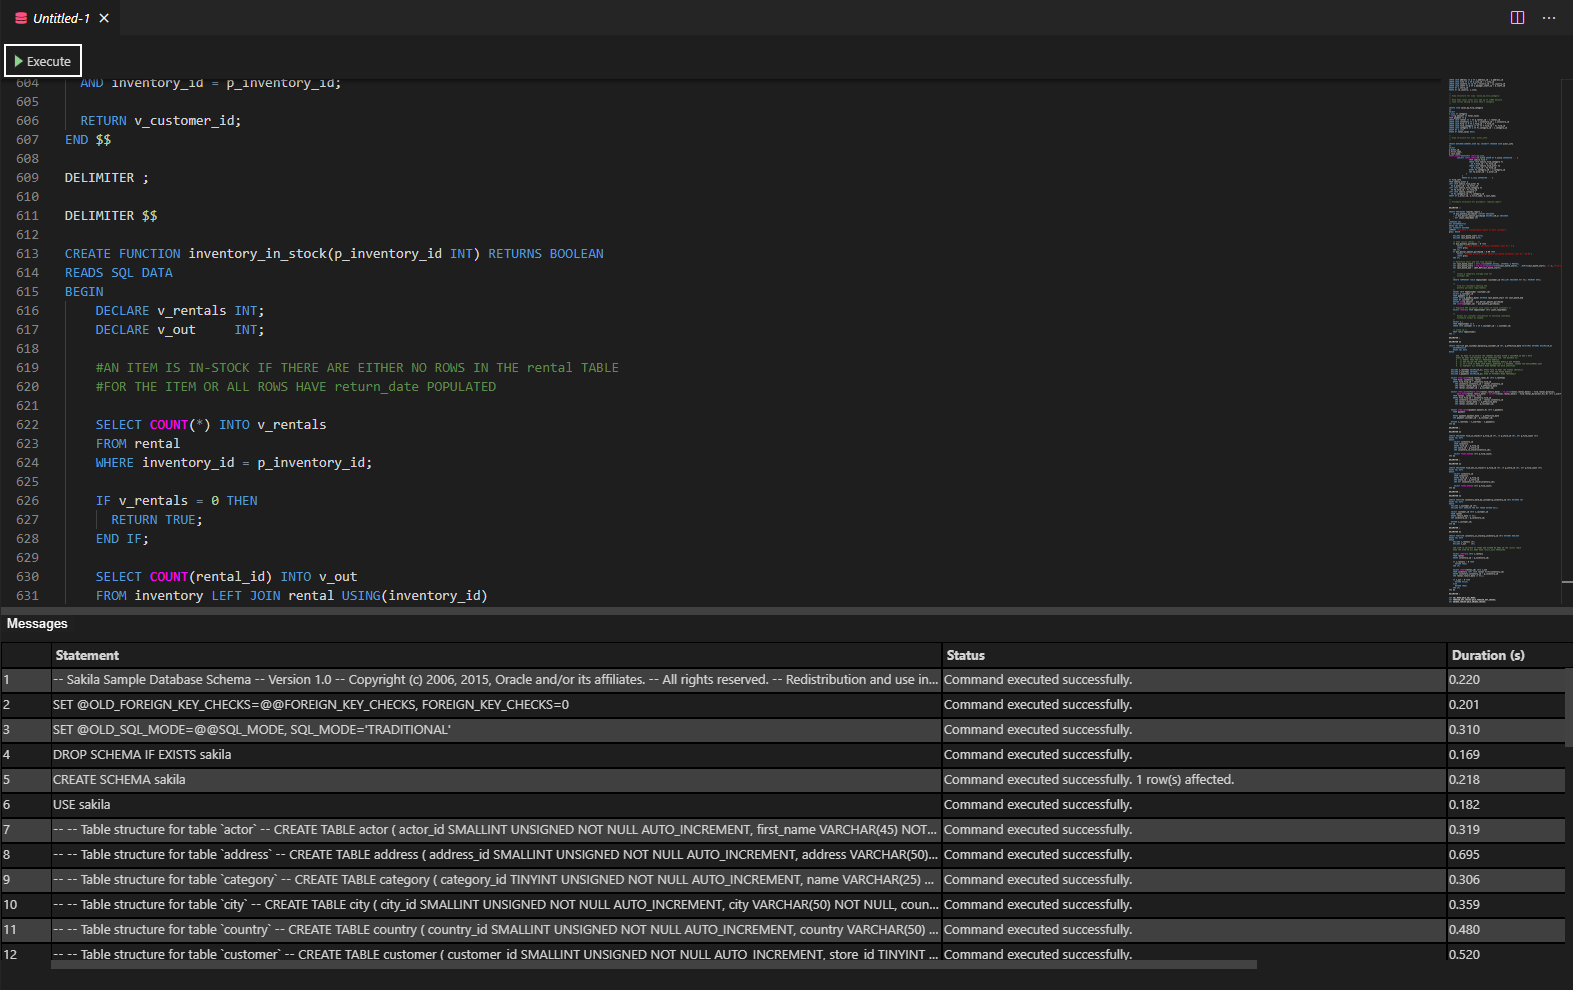Click the Duration (s) column header

click(1487, 655)
